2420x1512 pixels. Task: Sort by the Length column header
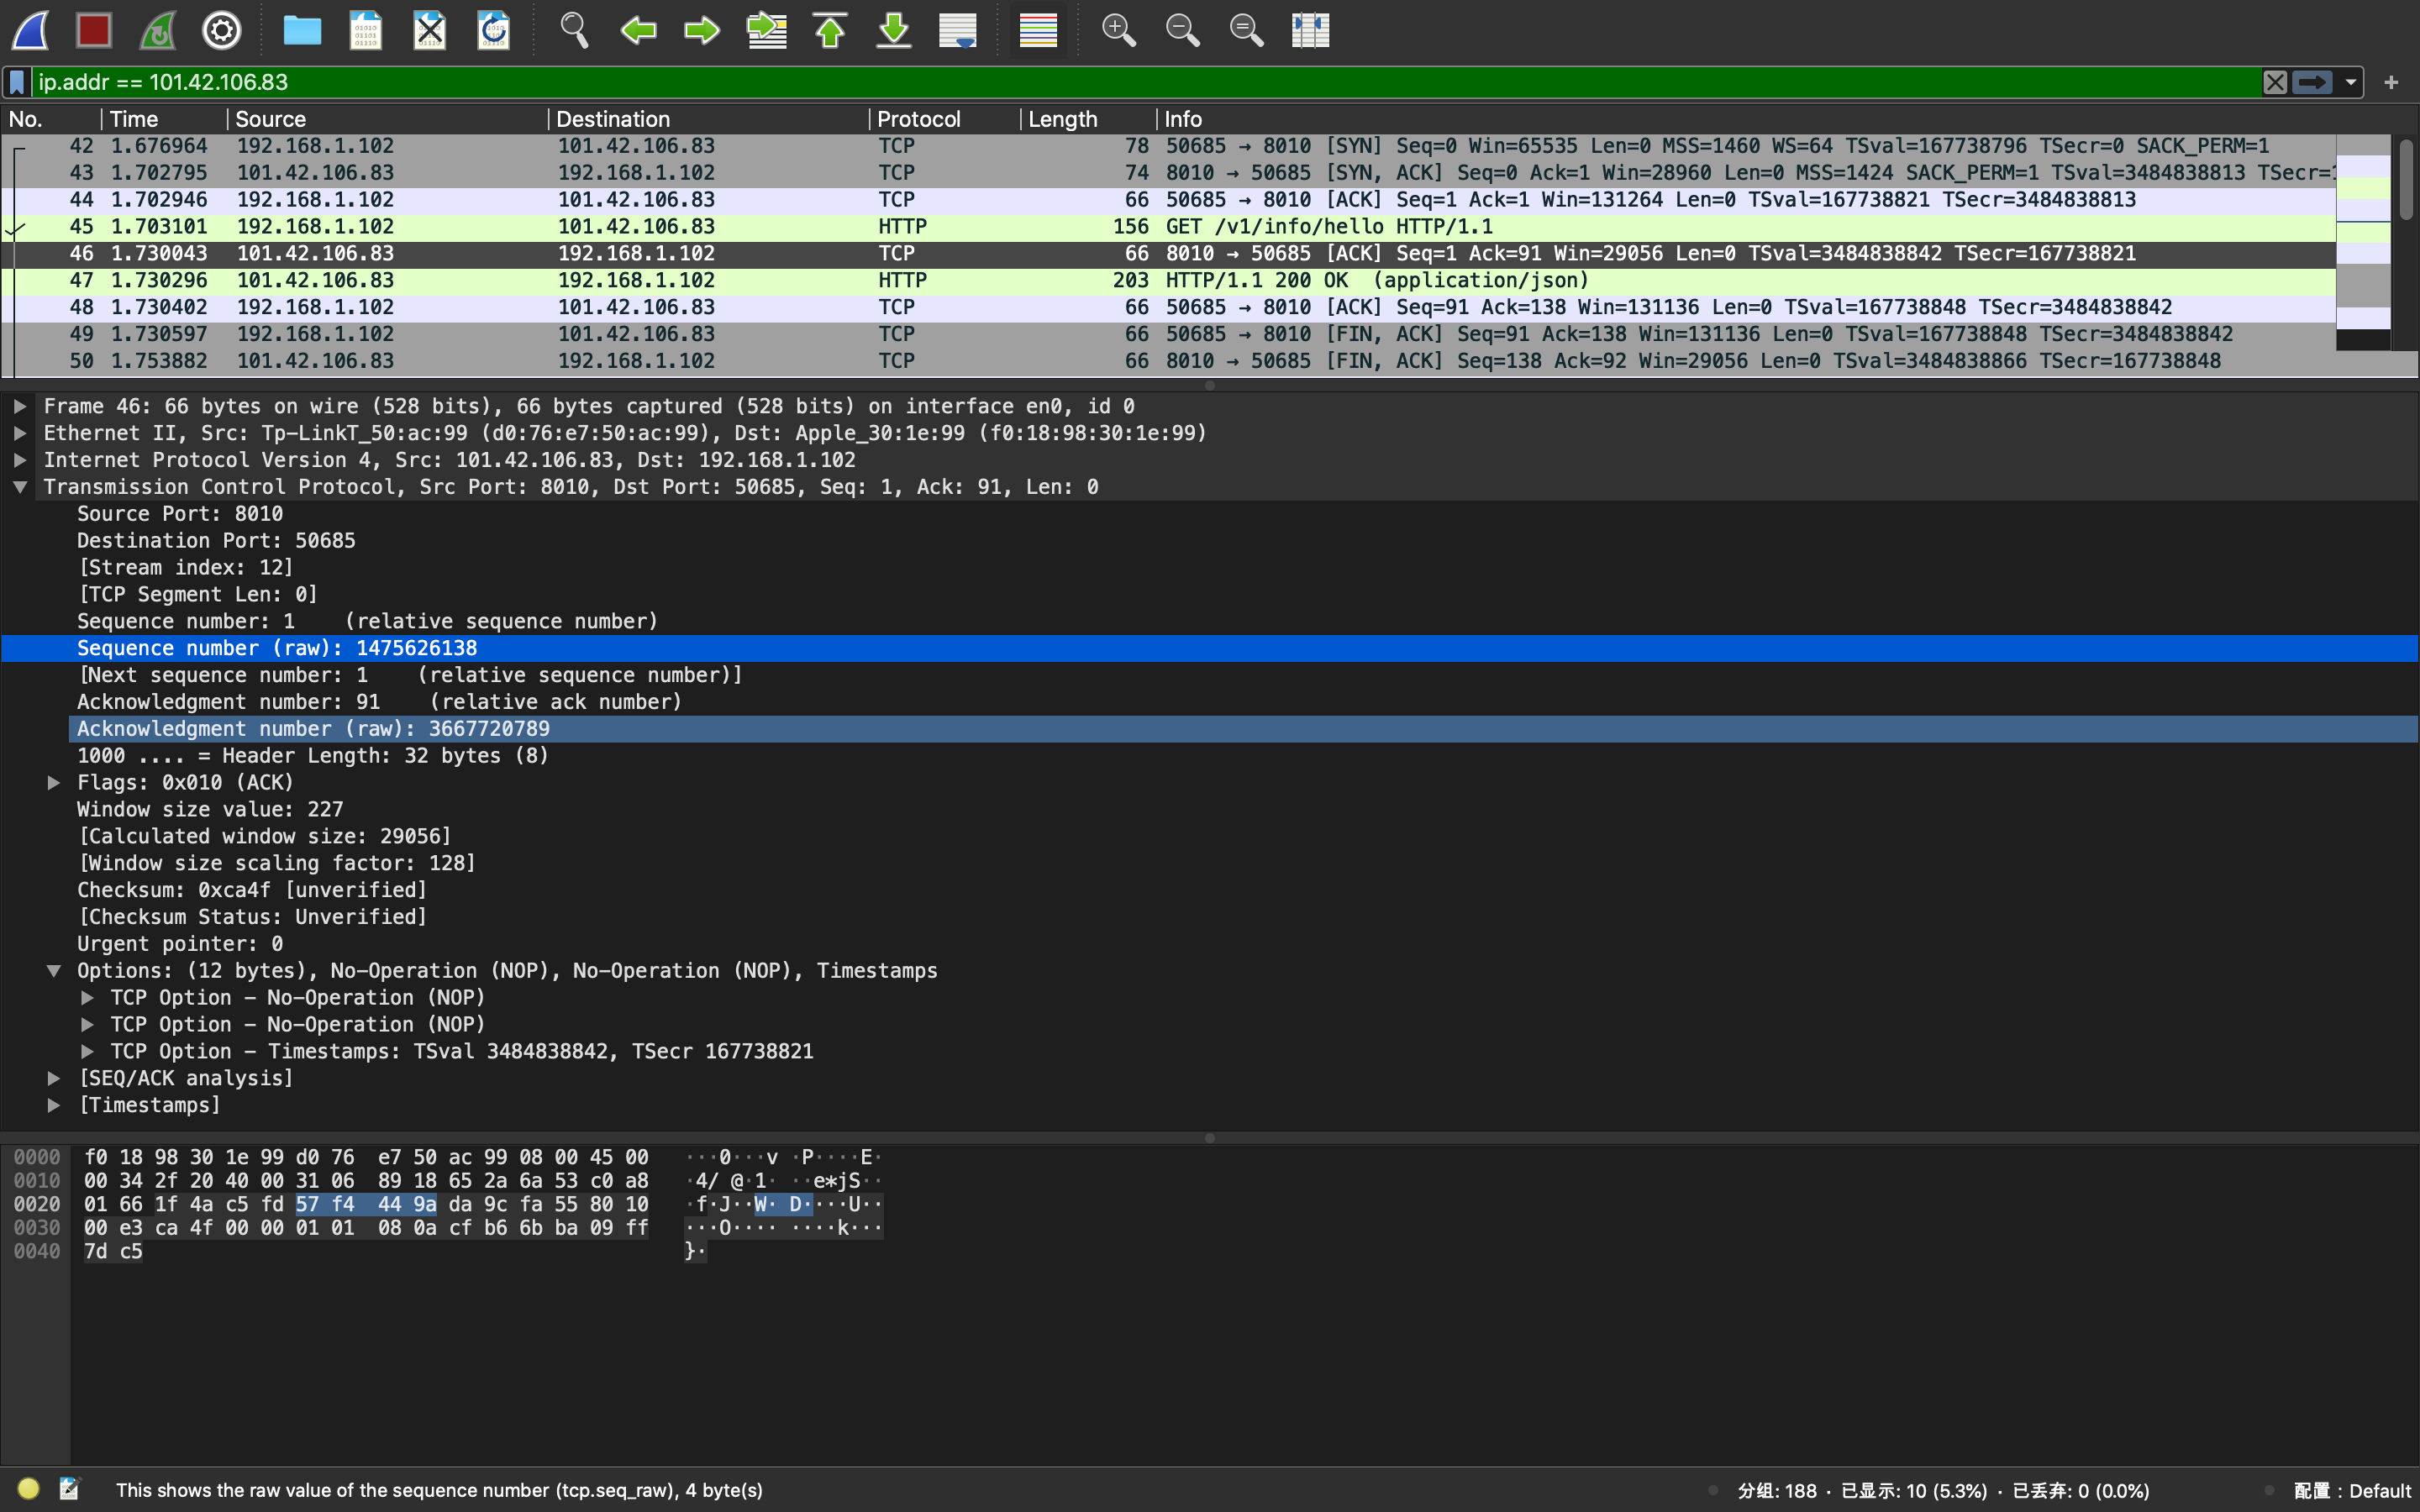1089,119
